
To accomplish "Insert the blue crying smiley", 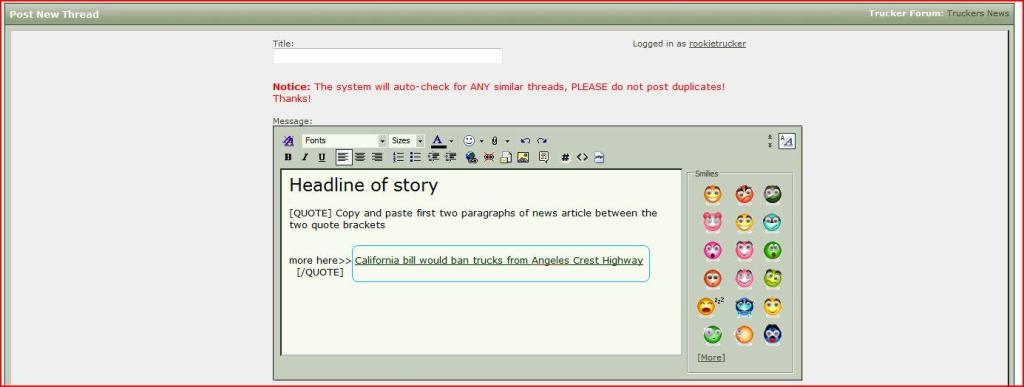I will click(744, 306).
